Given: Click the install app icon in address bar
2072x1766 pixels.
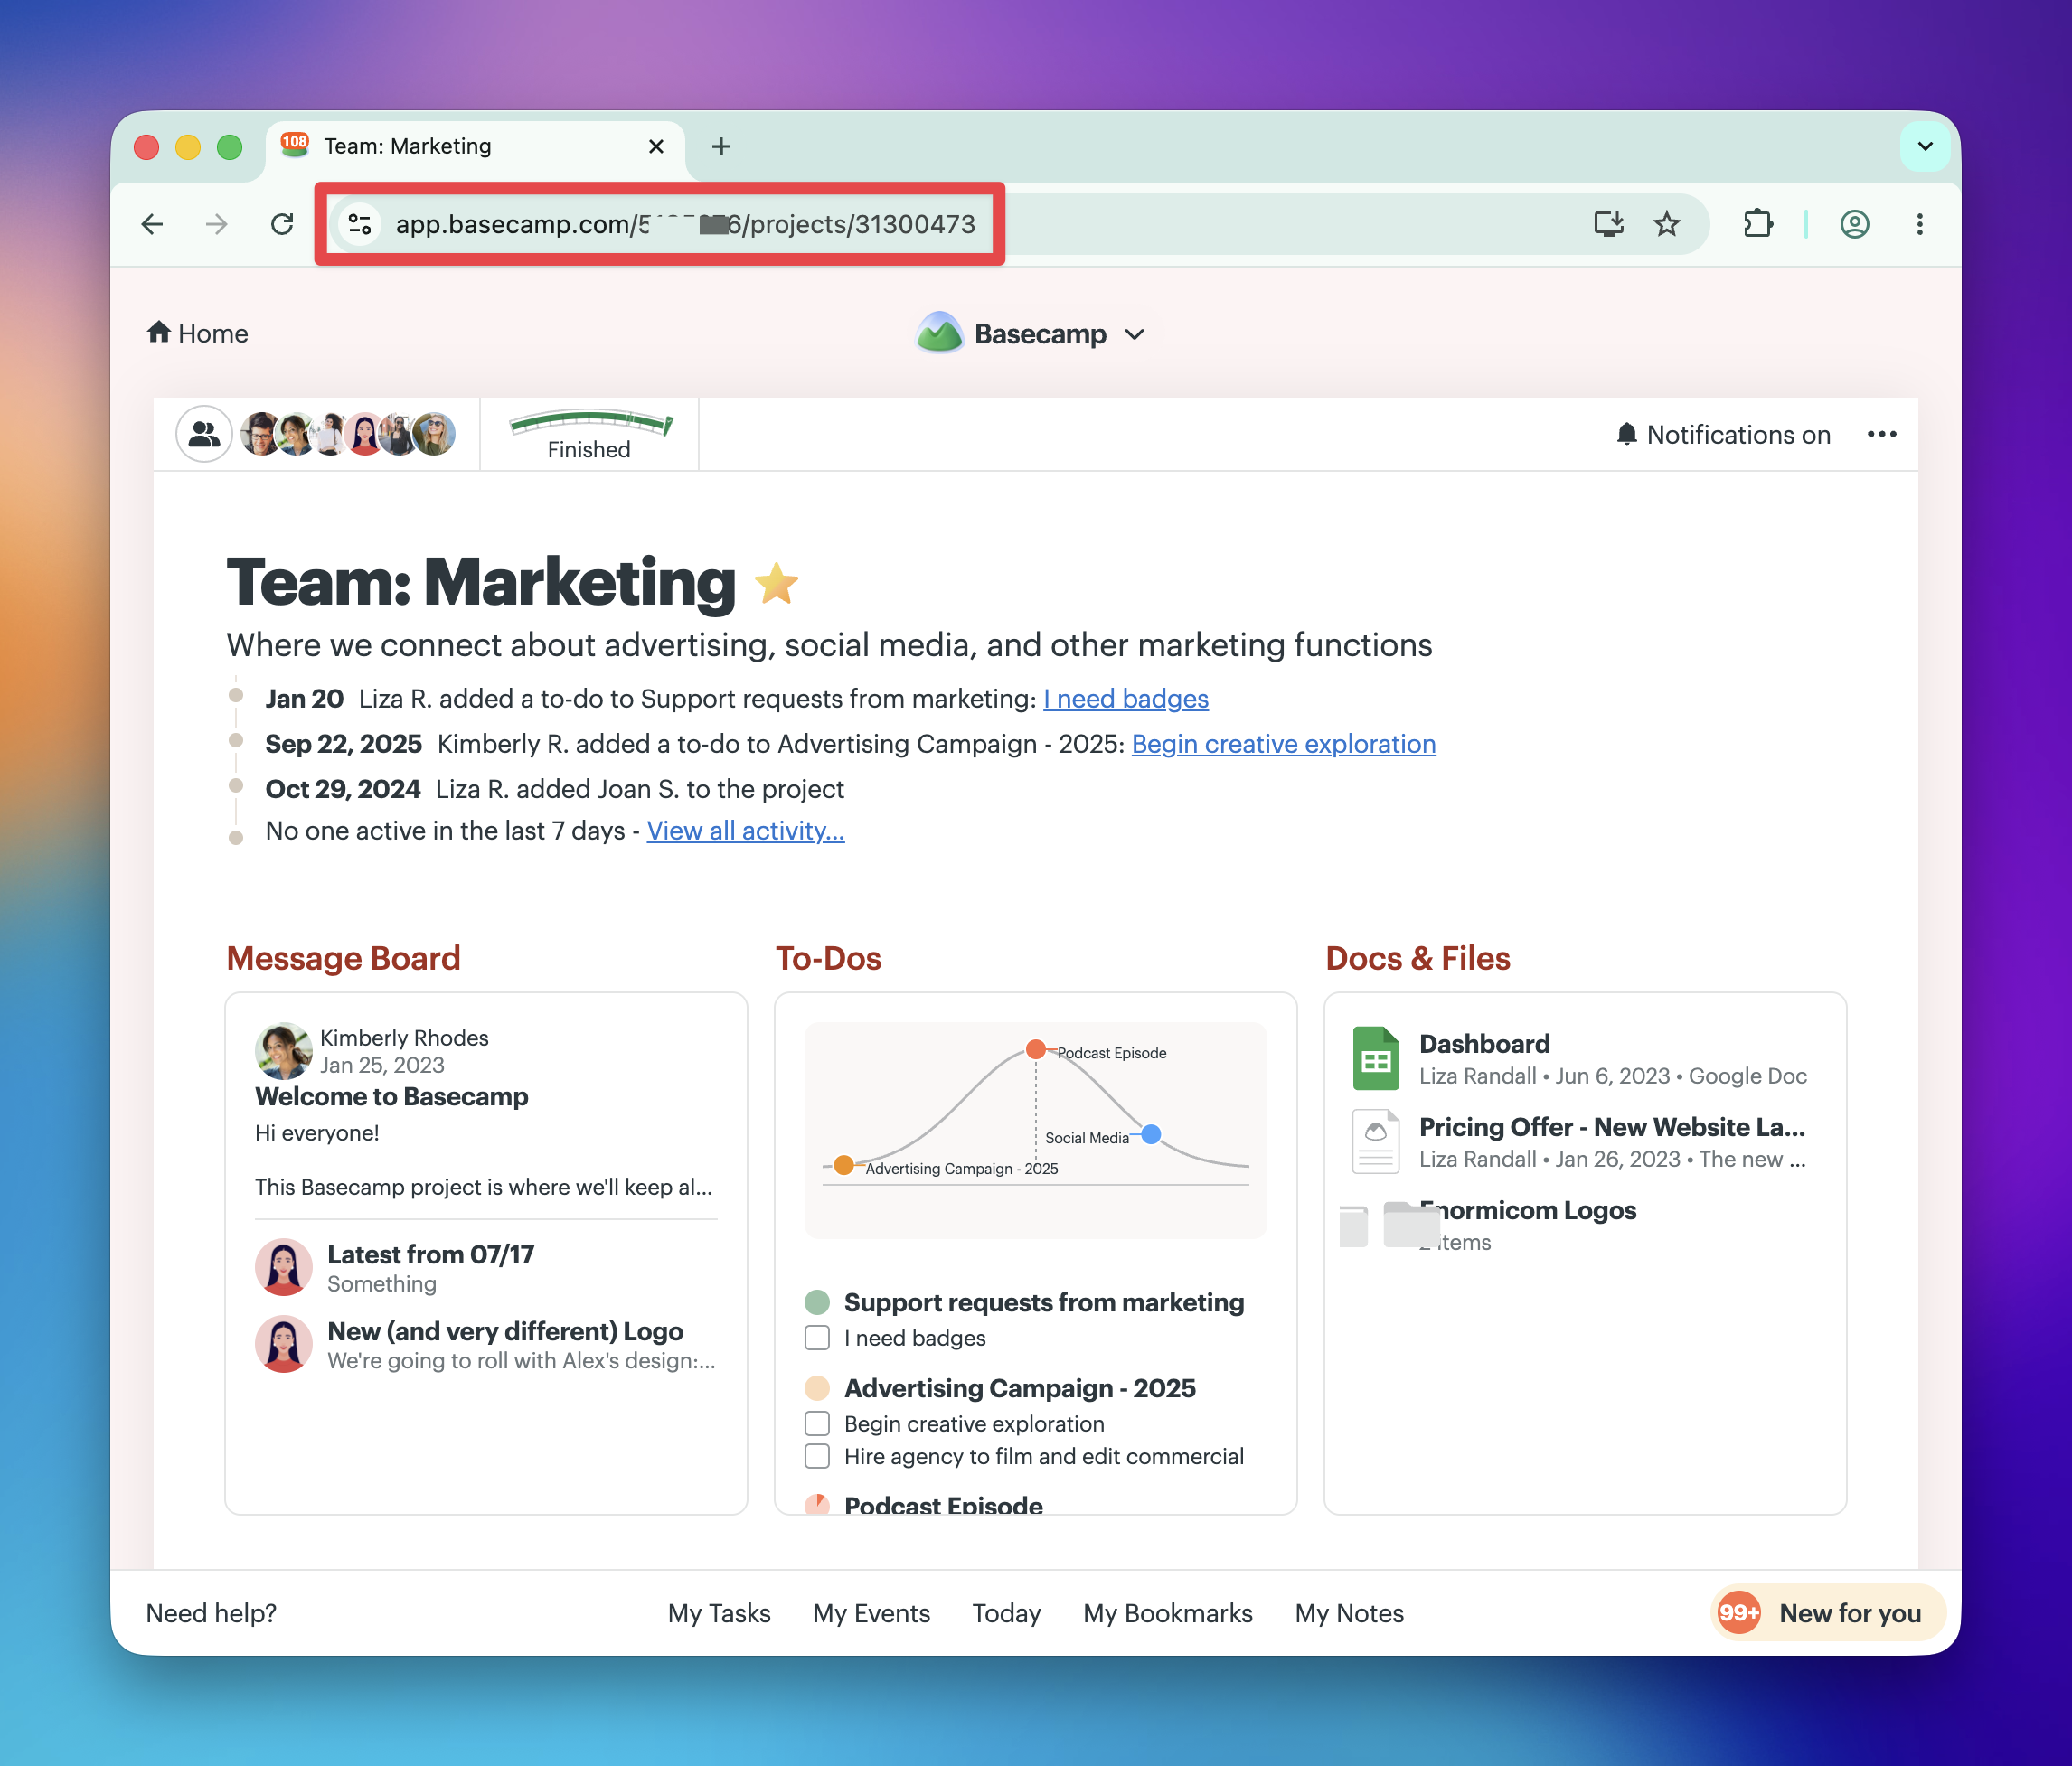Looking at the screenshot, I should point(1608,224).
